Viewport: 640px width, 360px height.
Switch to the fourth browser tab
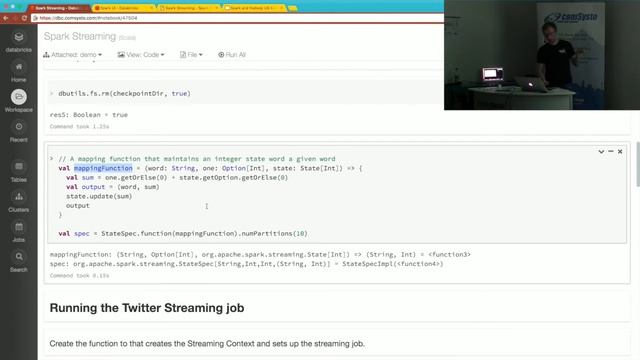point(253,8)
